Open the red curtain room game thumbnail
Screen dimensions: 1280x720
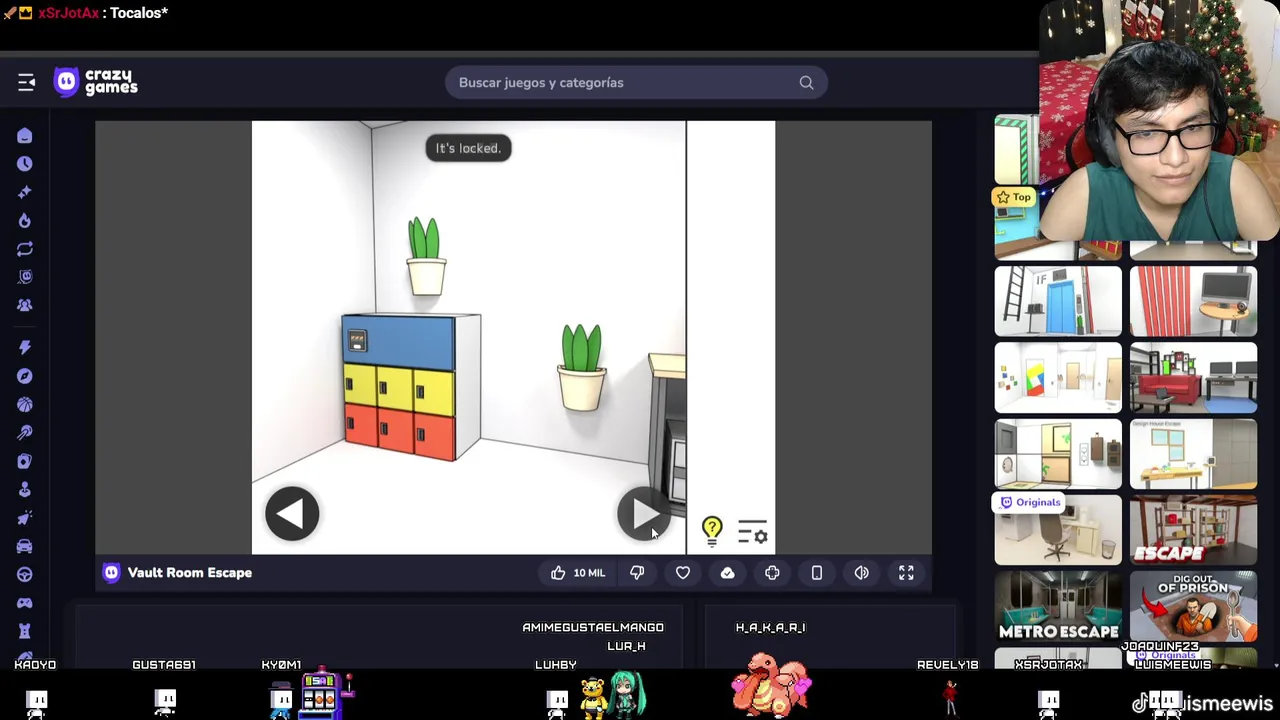click(x=1193, y=301)
